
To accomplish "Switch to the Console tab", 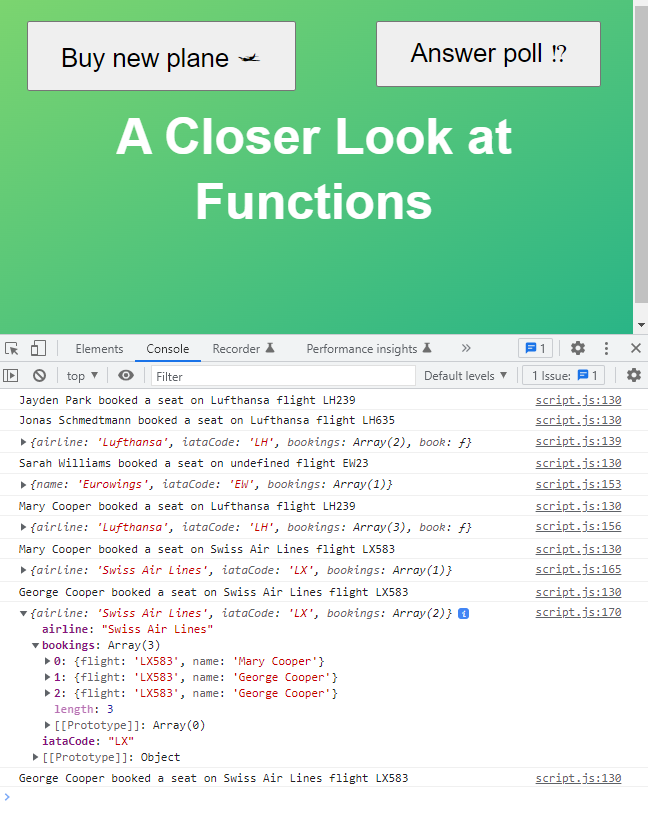I will pos(167,349).
